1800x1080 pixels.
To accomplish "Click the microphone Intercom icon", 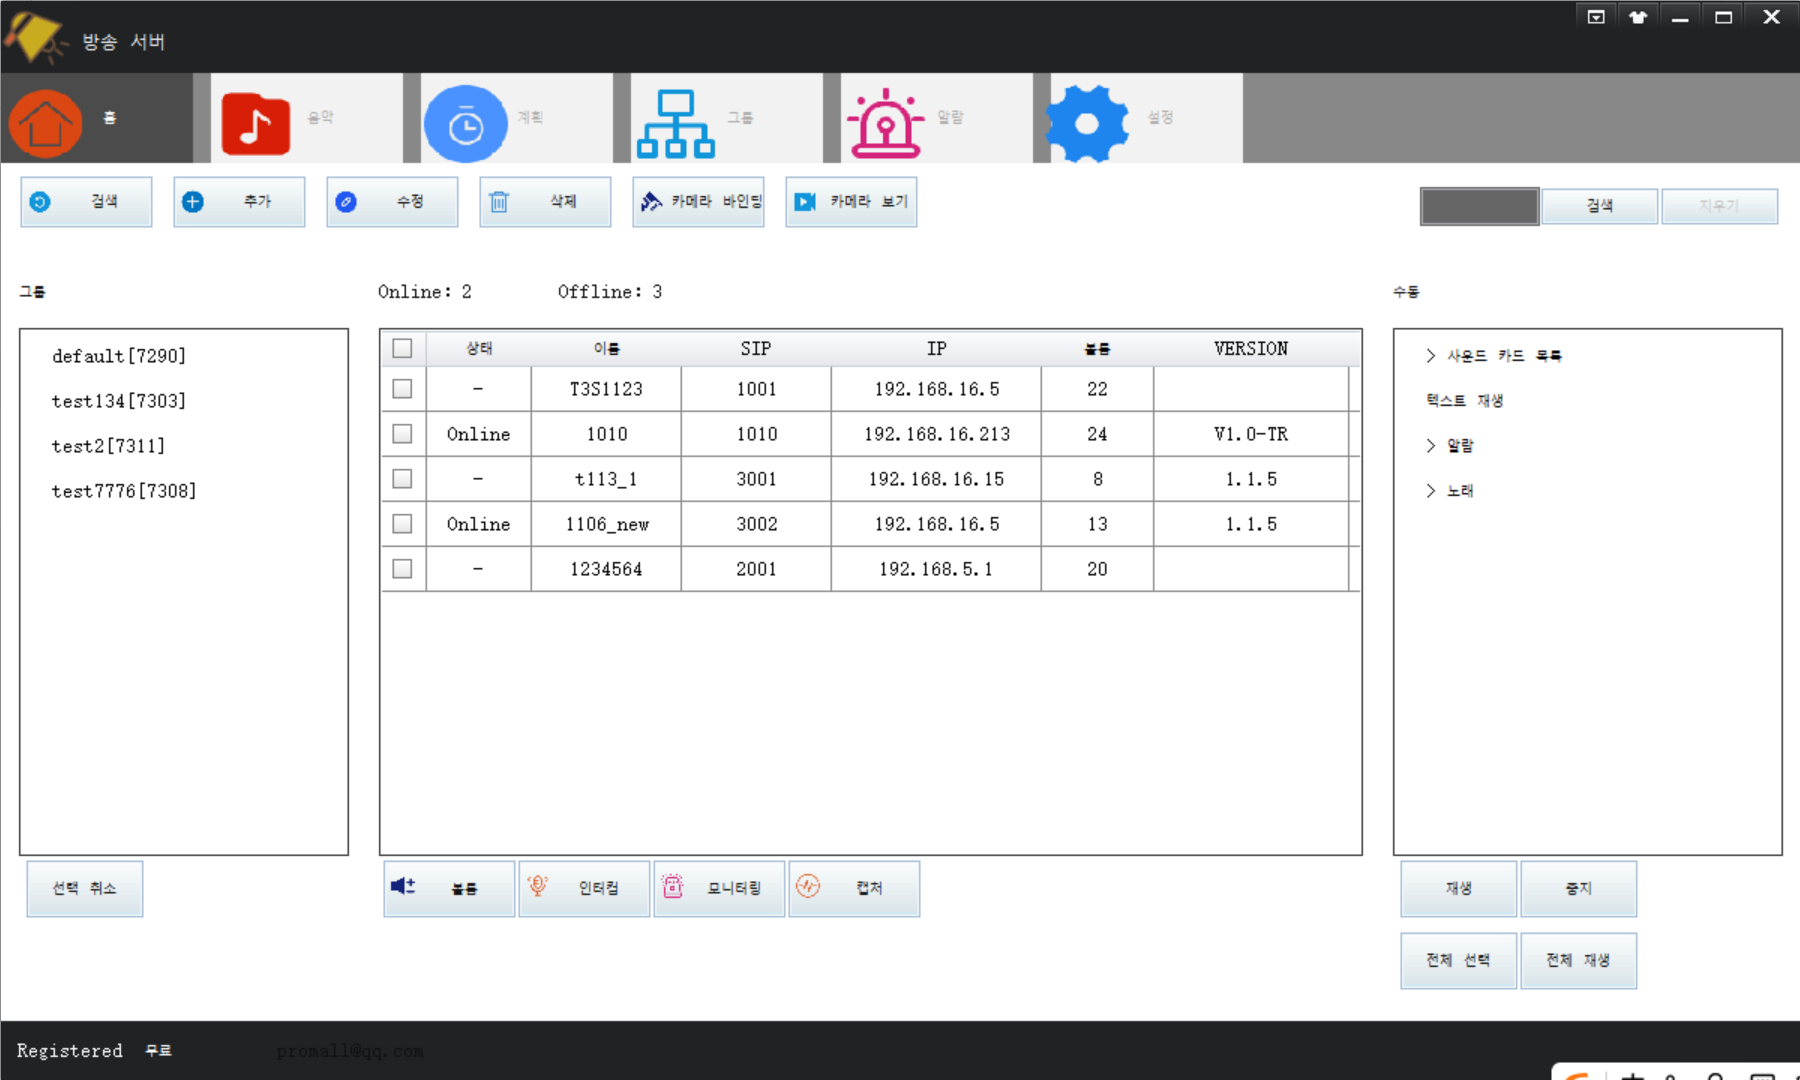I will pos(538,887).
